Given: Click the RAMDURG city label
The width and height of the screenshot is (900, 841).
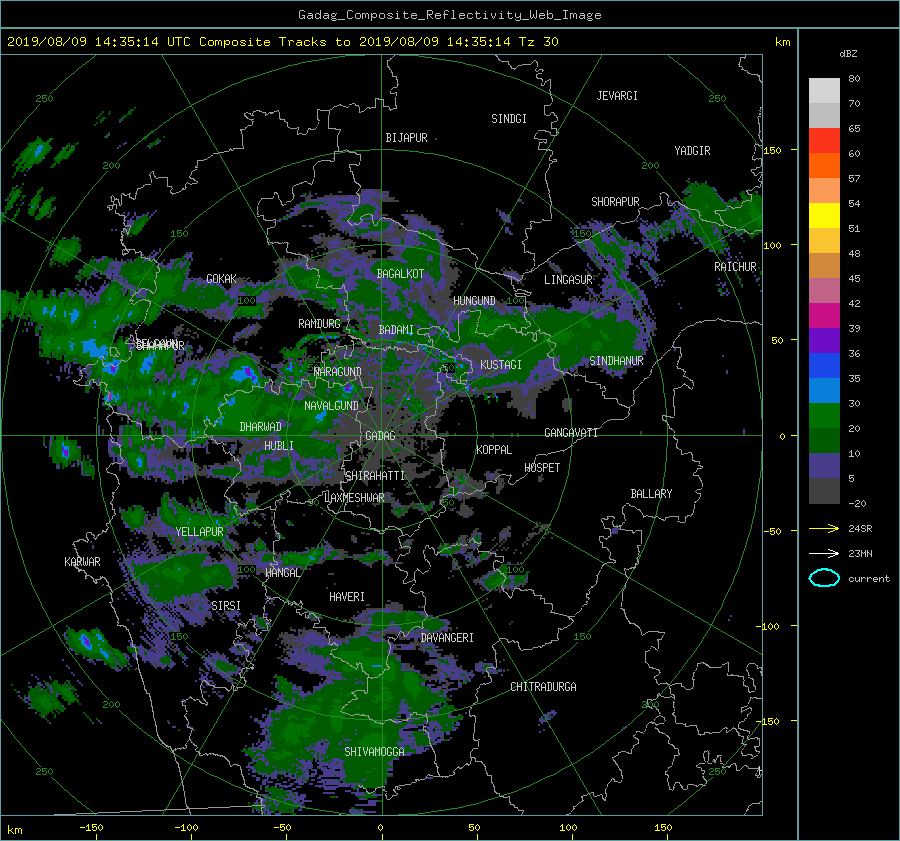Looking at the screenshot, I should 319,324.
